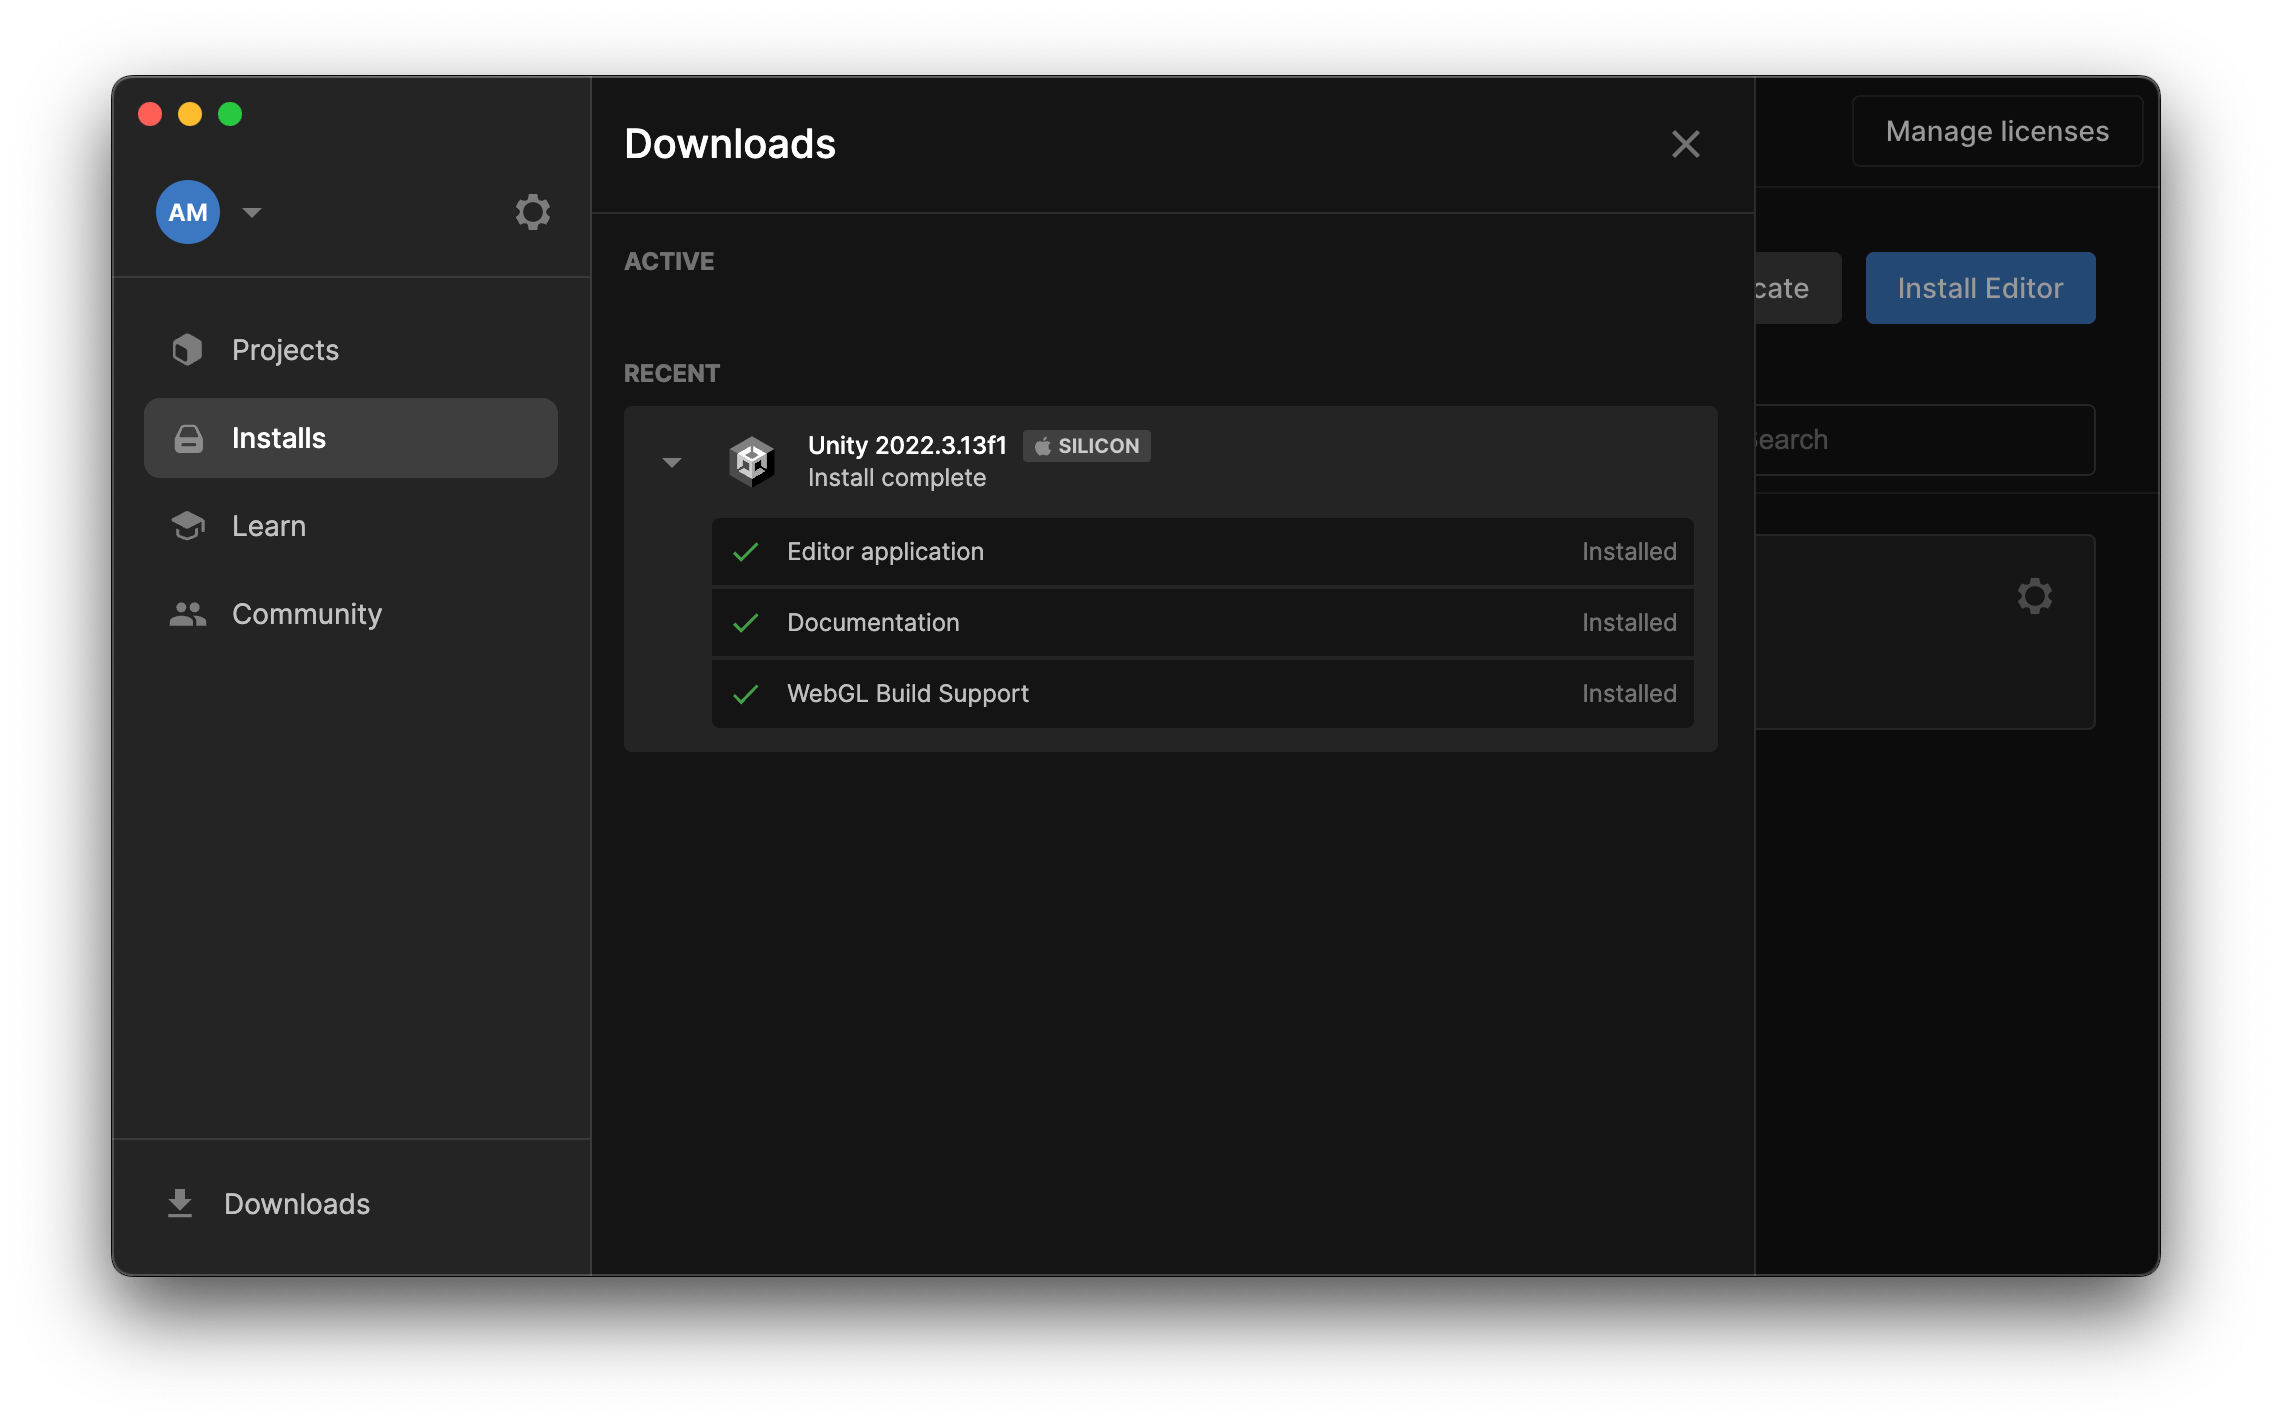Click inside the search field

click(x=1920, y=439)
